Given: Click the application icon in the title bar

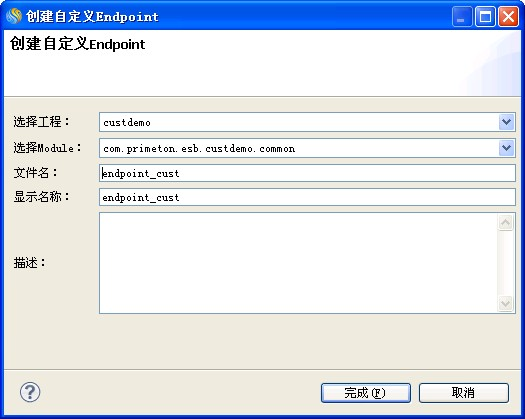Looking at the screenshot, I should pos(14,16).
